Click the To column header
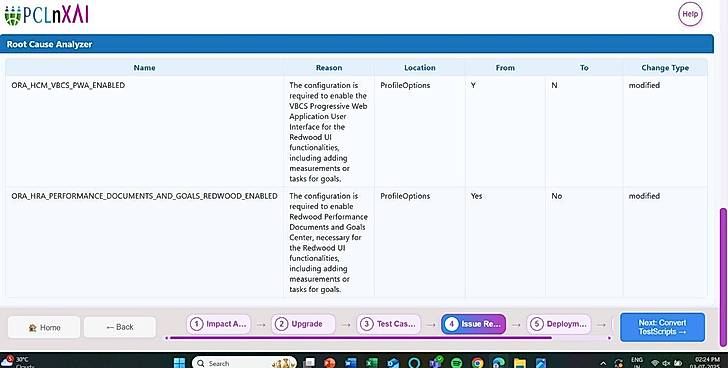 pos(584,68)
